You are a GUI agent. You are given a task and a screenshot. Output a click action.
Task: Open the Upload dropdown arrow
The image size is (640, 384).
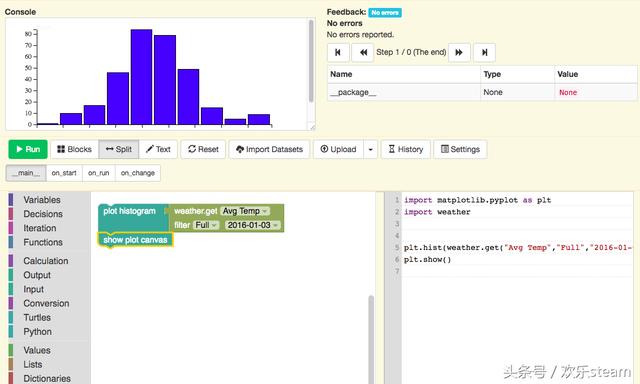[371, 149]
